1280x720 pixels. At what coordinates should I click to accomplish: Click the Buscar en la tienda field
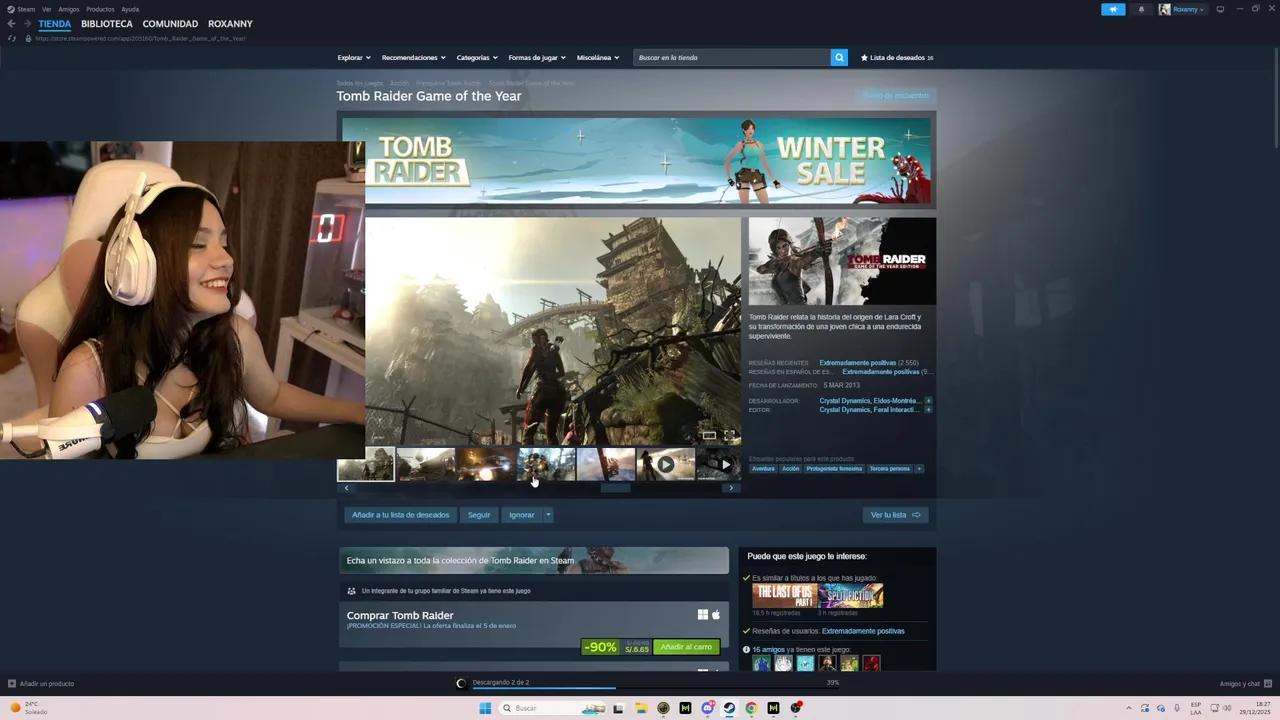click(732, 57)
